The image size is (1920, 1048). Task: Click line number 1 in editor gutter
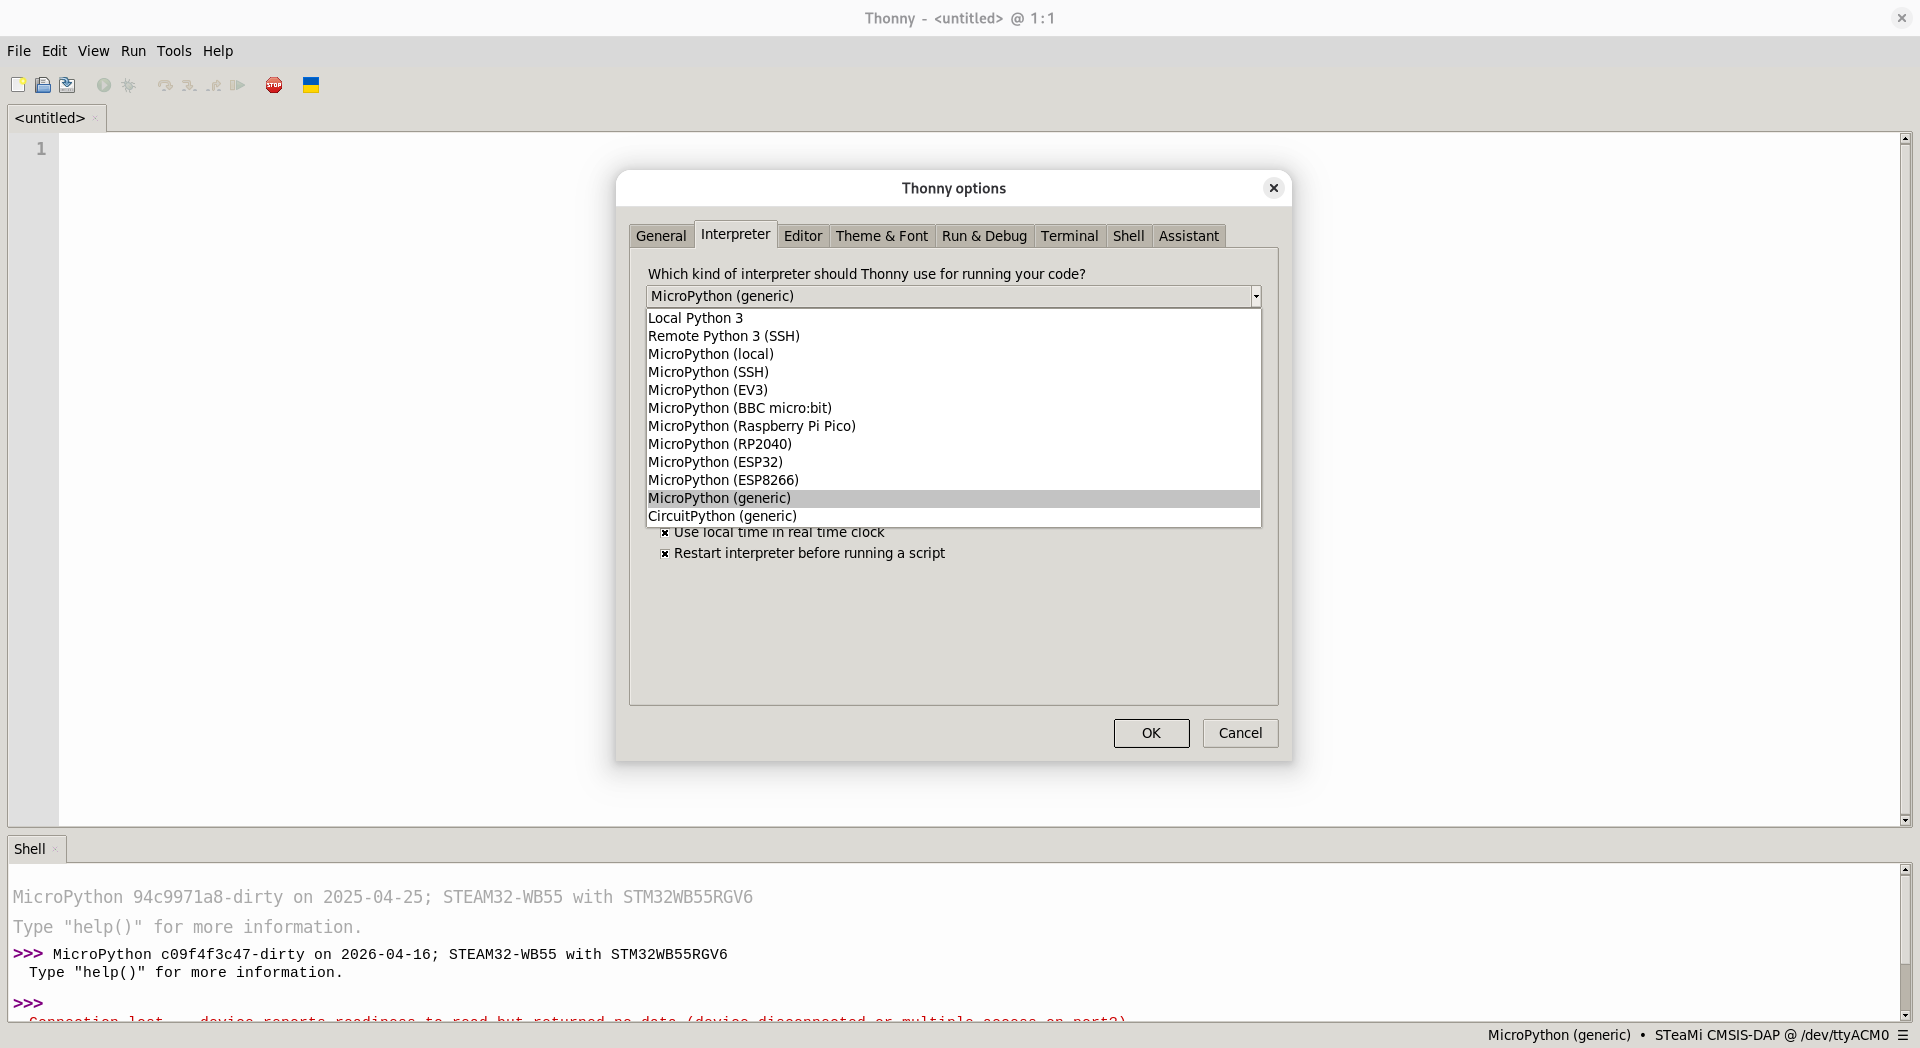[x=41, y=149]
